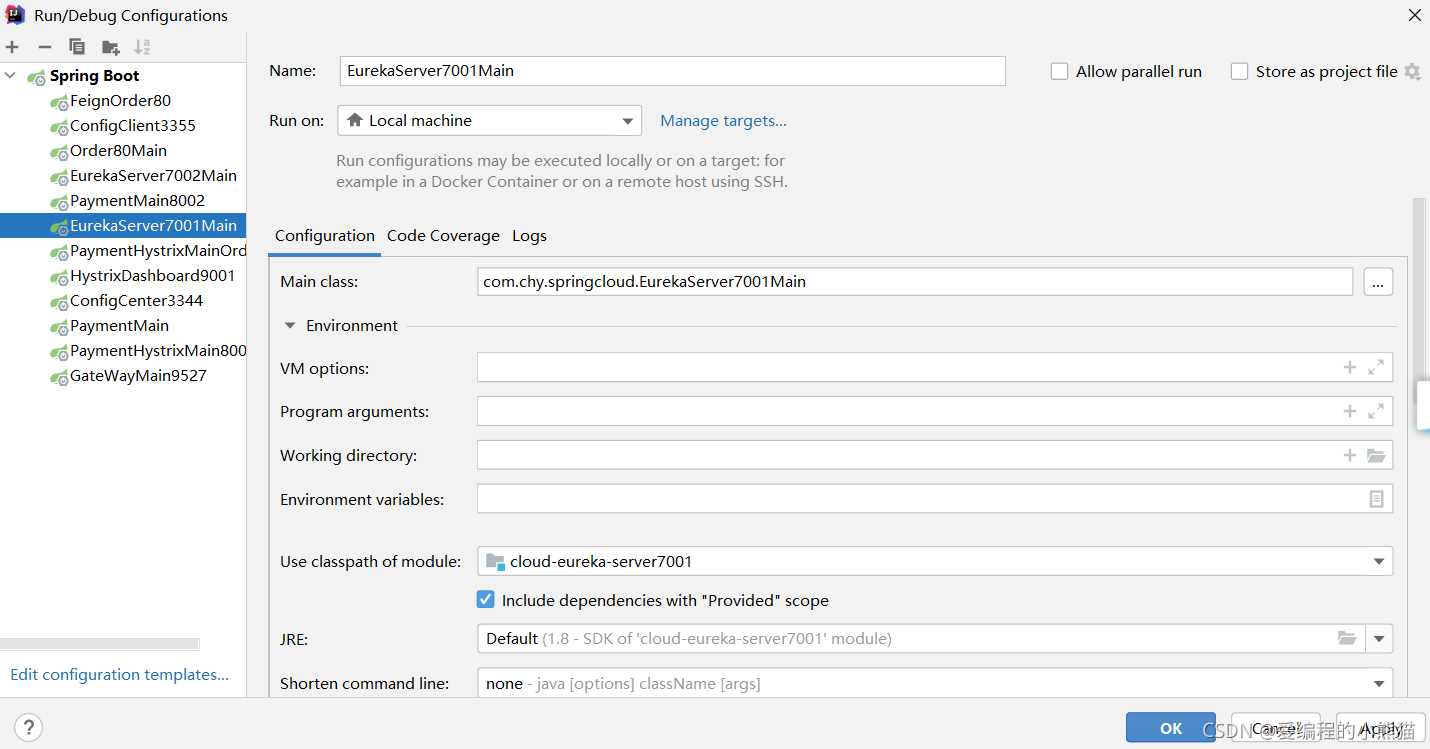1430x749 pixels.
Task: Click the Copy Configuration icon
Action: 77,47
